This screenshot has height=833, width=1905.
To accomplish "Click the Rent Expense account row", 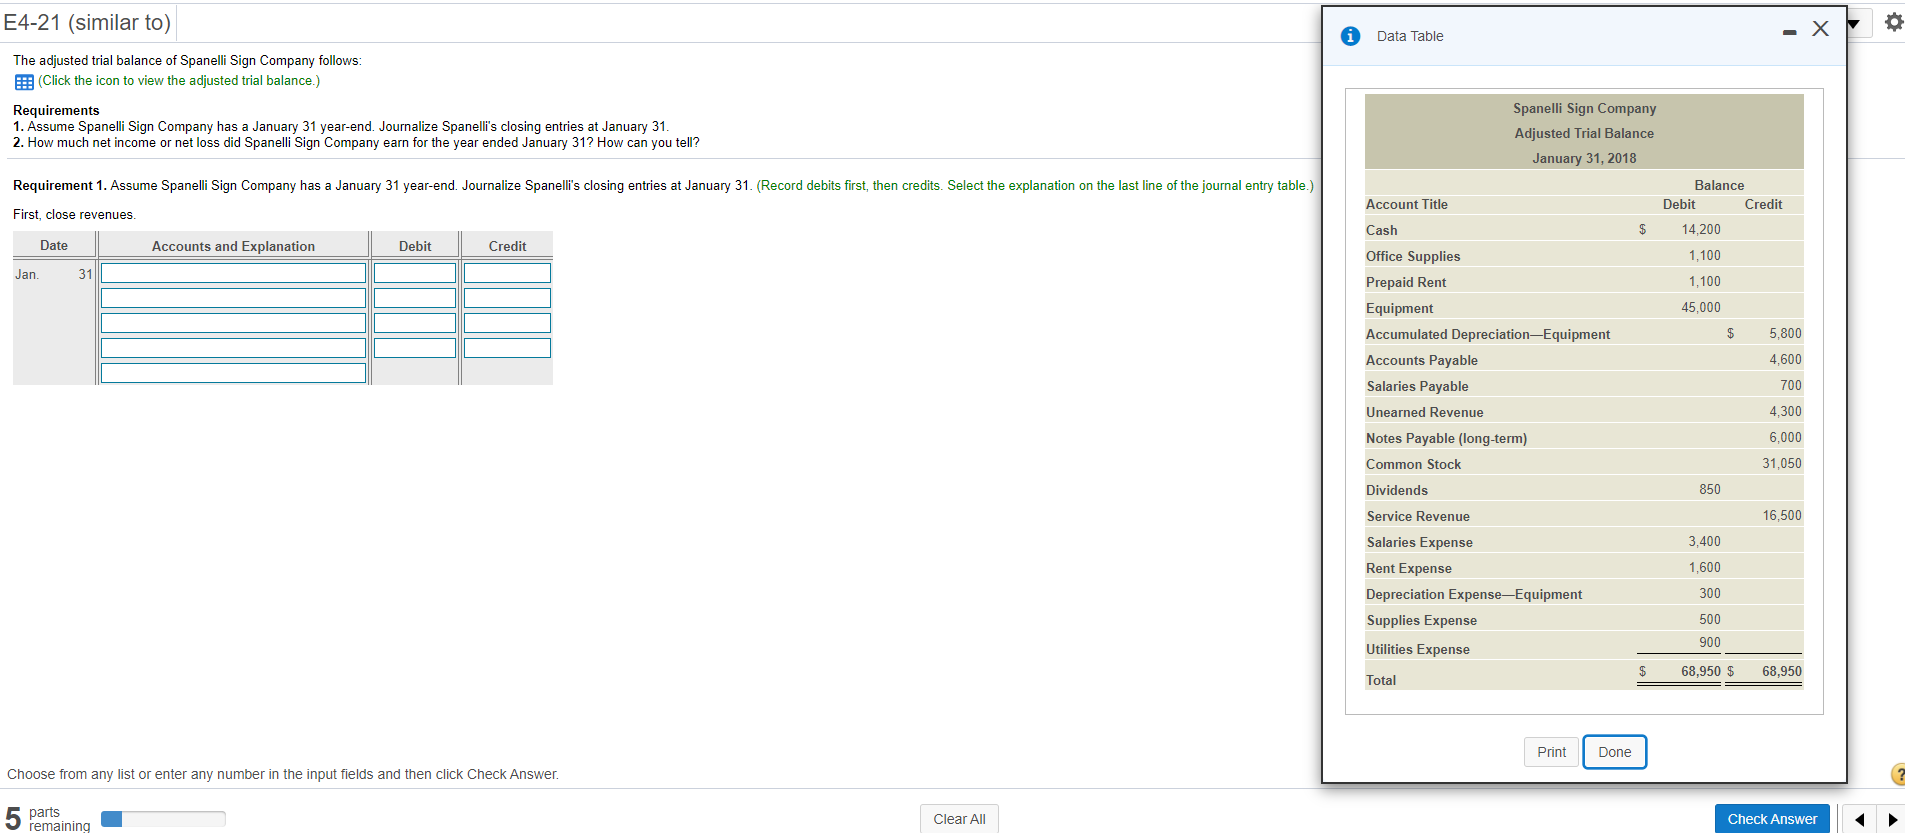I will [x=1584, y=568].
